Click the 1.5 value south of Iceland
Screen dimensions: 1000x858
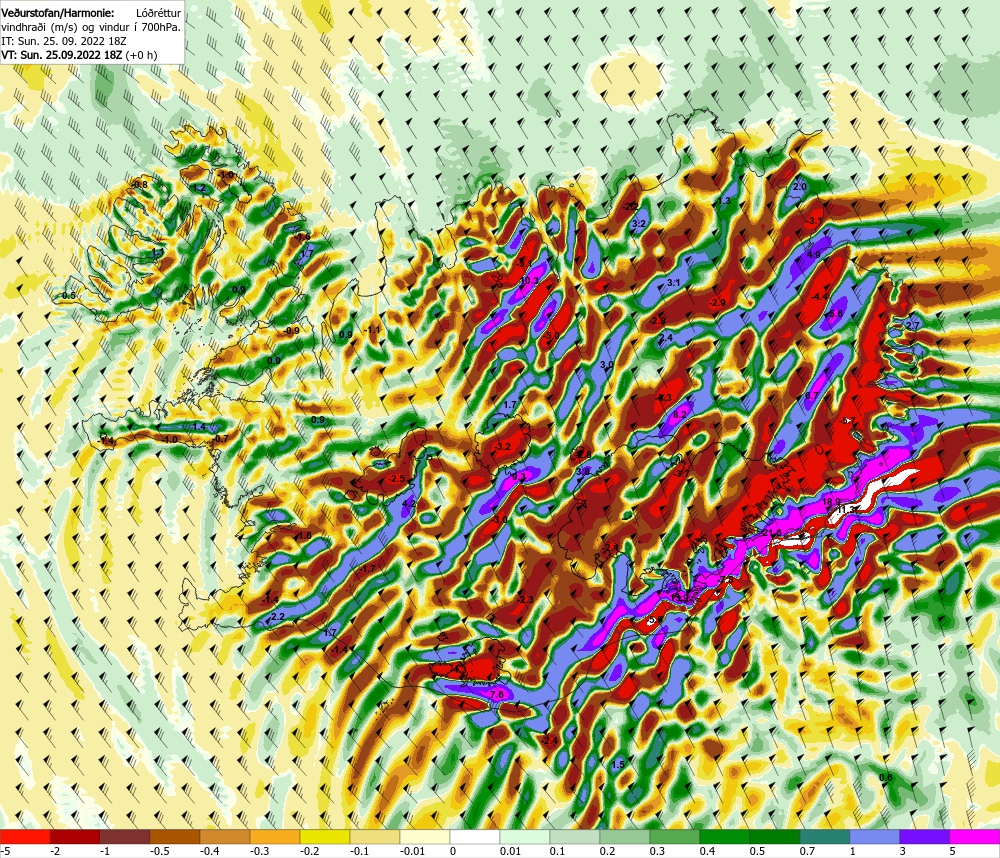tap(618, 765)
